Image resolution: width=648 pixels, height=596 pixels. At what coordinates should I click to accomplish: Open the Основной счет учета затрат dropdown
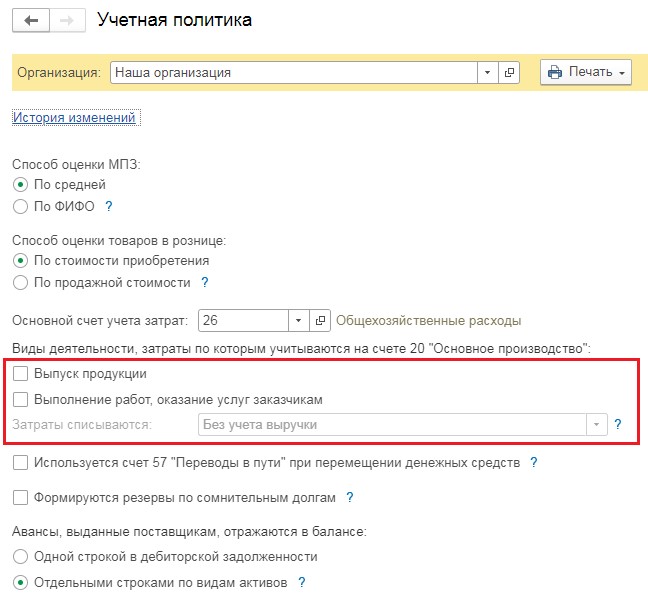pos(298,321)
